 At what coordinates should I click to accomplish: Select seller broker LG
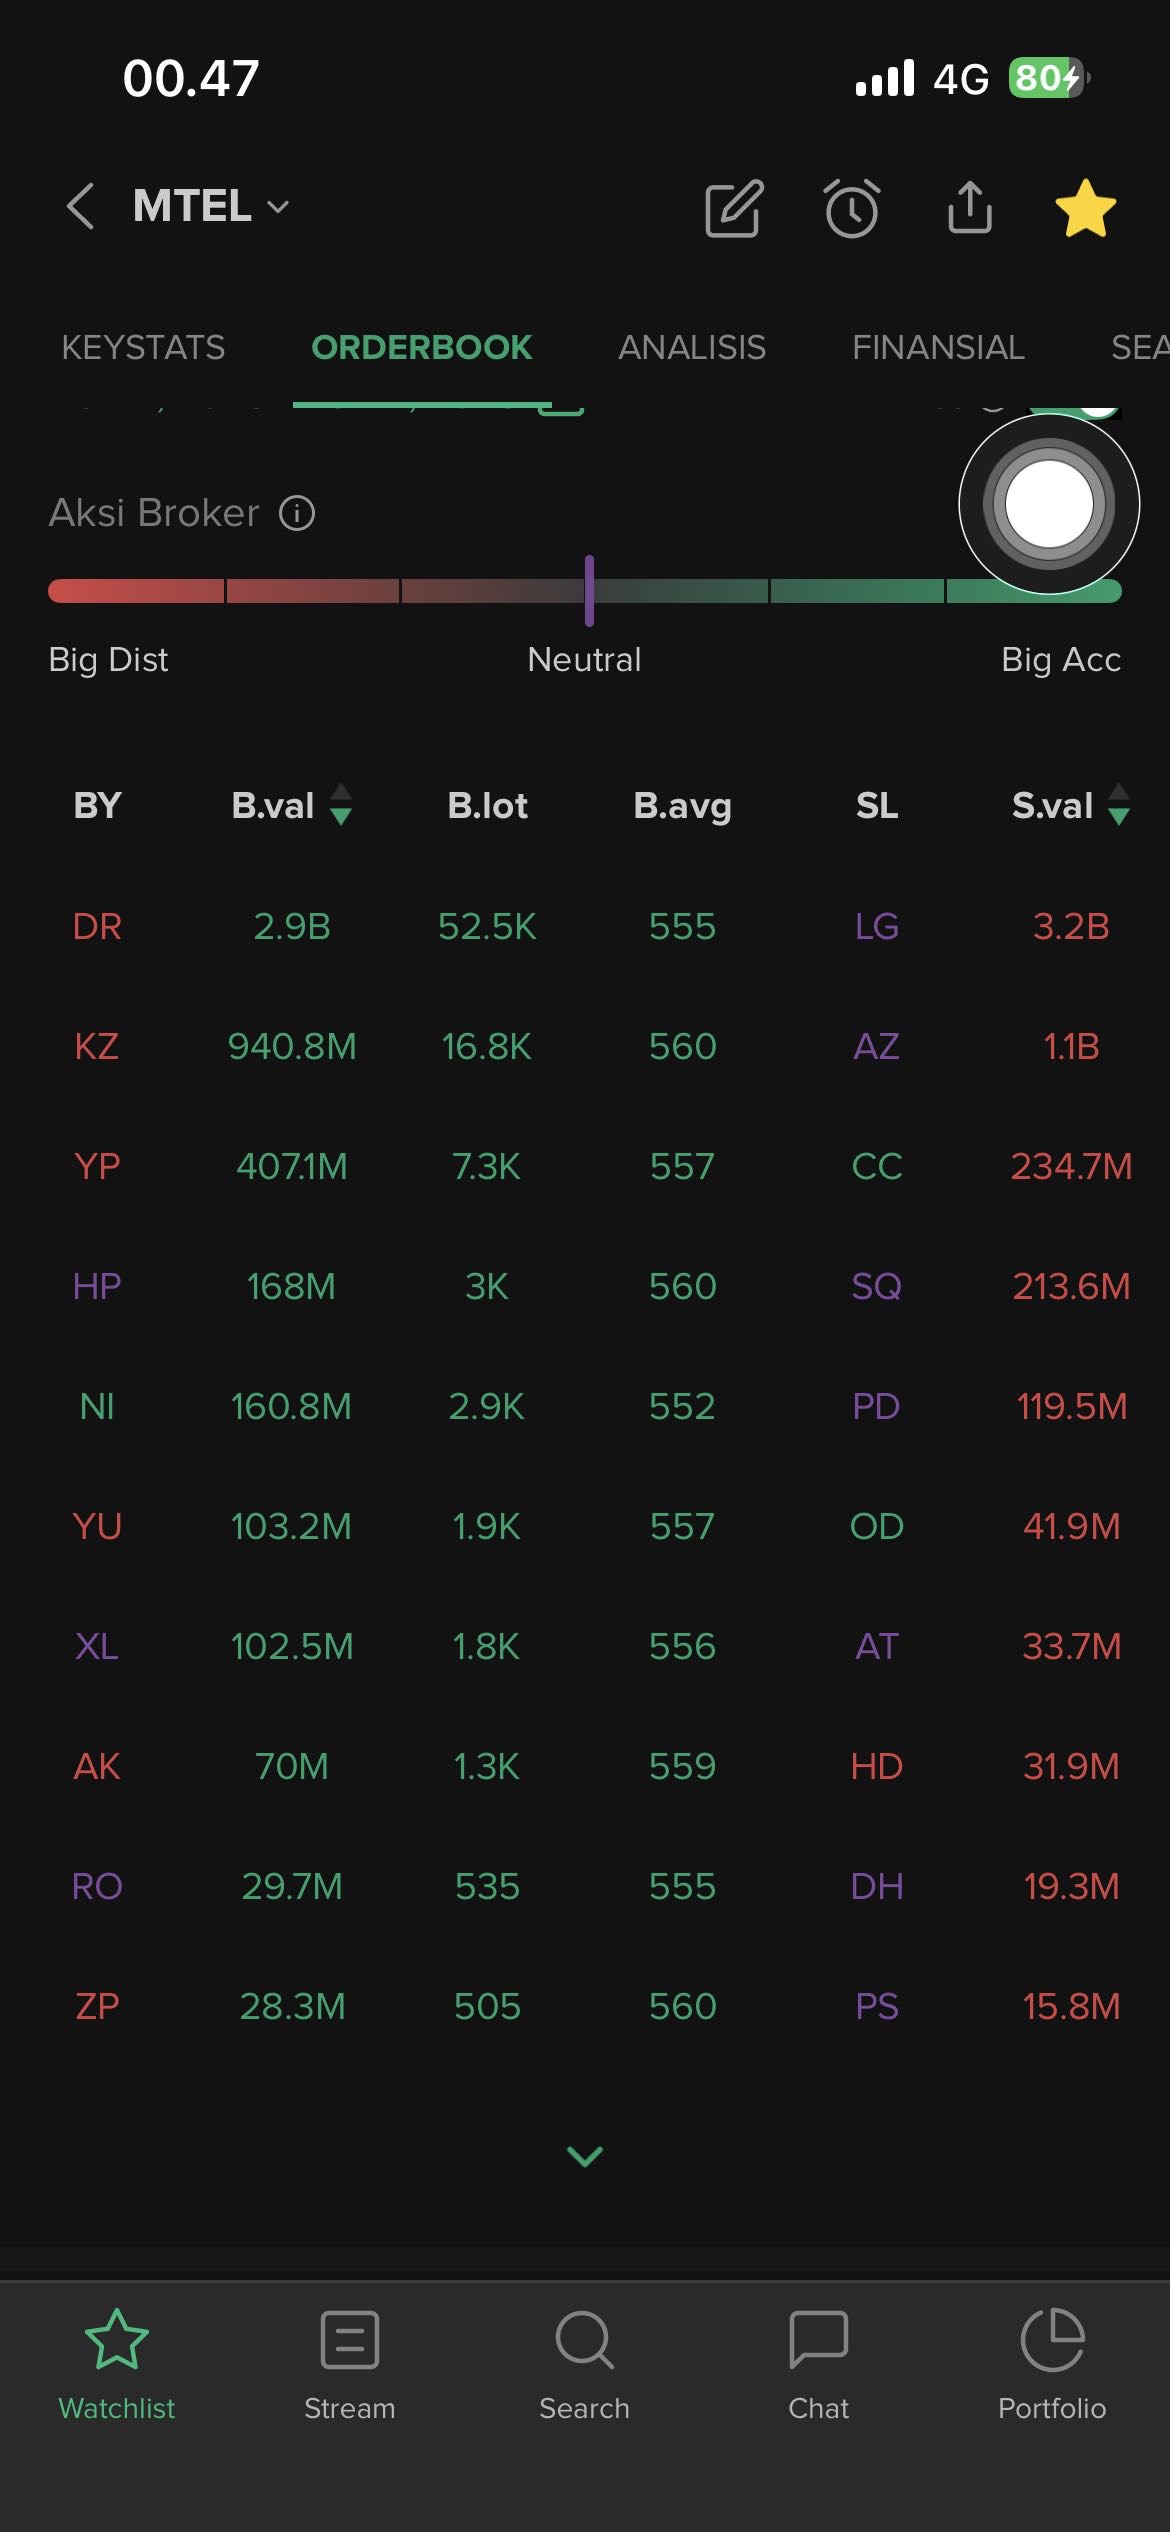click(877, 927)
